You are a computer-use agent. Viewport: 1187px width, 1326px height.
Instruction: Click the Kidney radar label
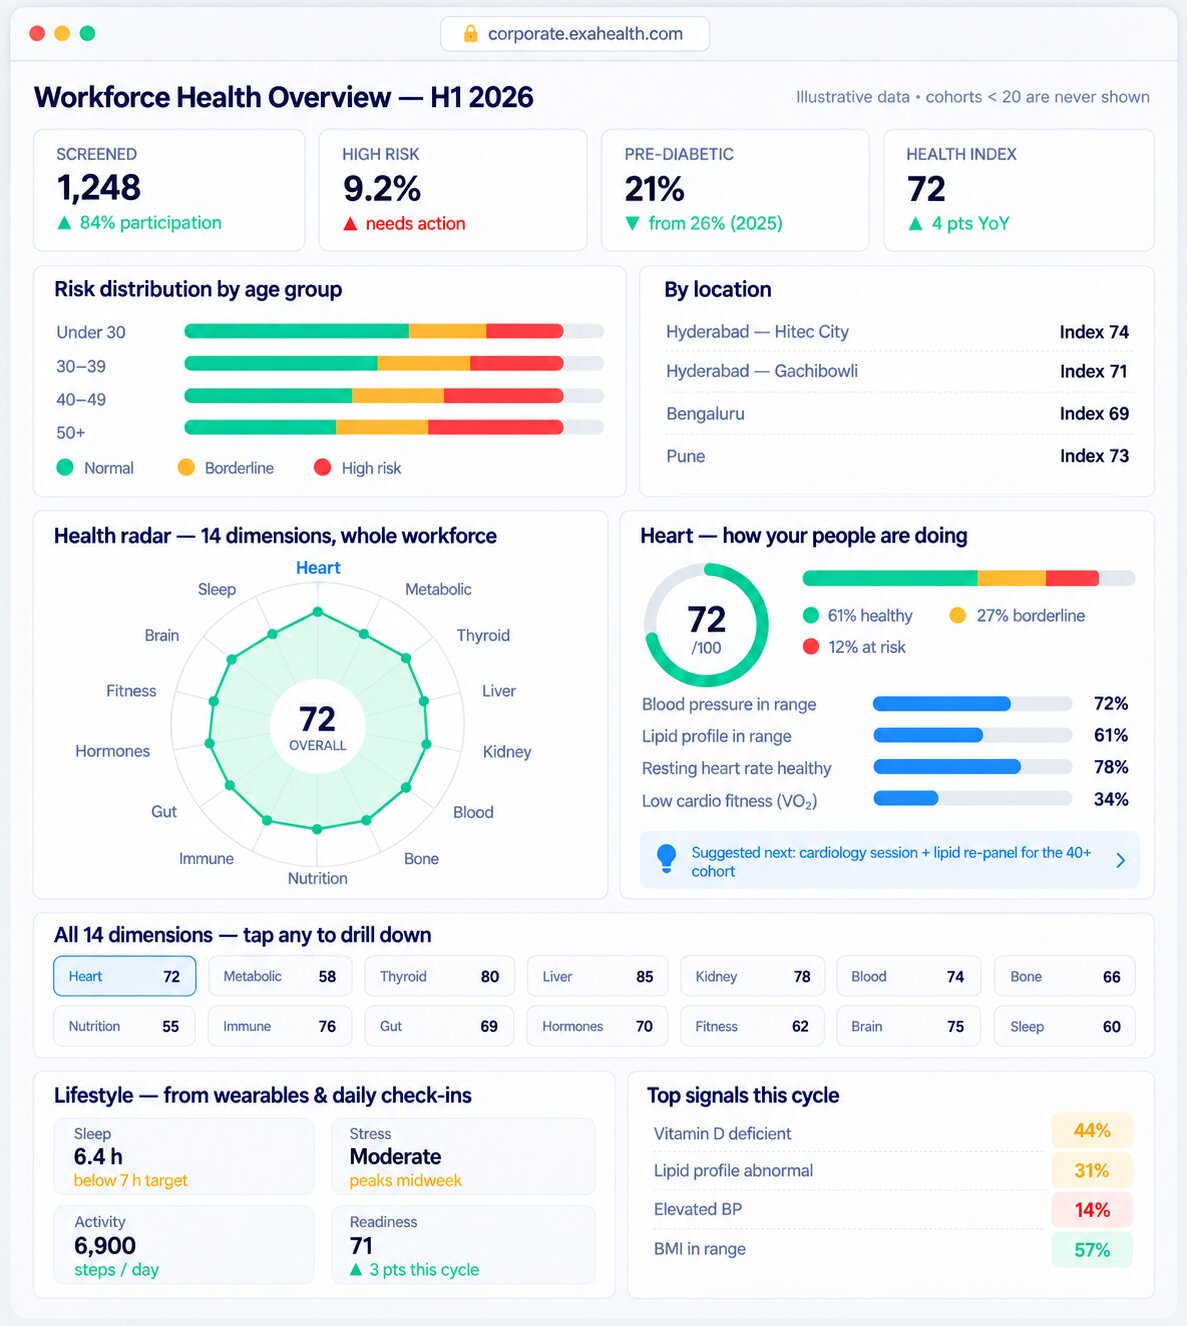click(x=507, y=751)
